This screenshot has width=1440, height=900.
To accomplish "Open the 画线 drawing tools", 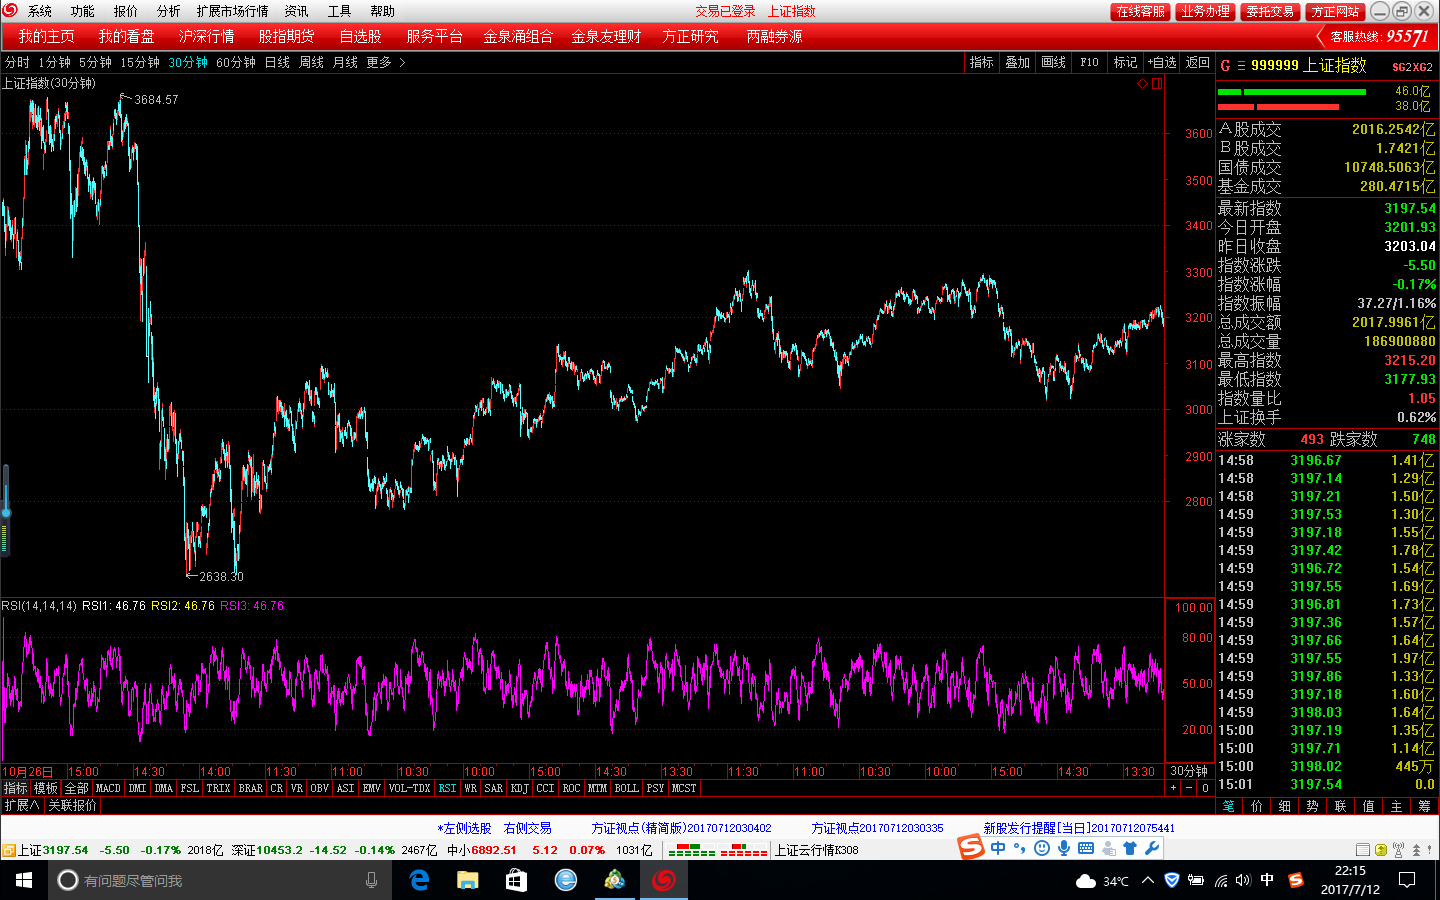I will click(1054, 62).
